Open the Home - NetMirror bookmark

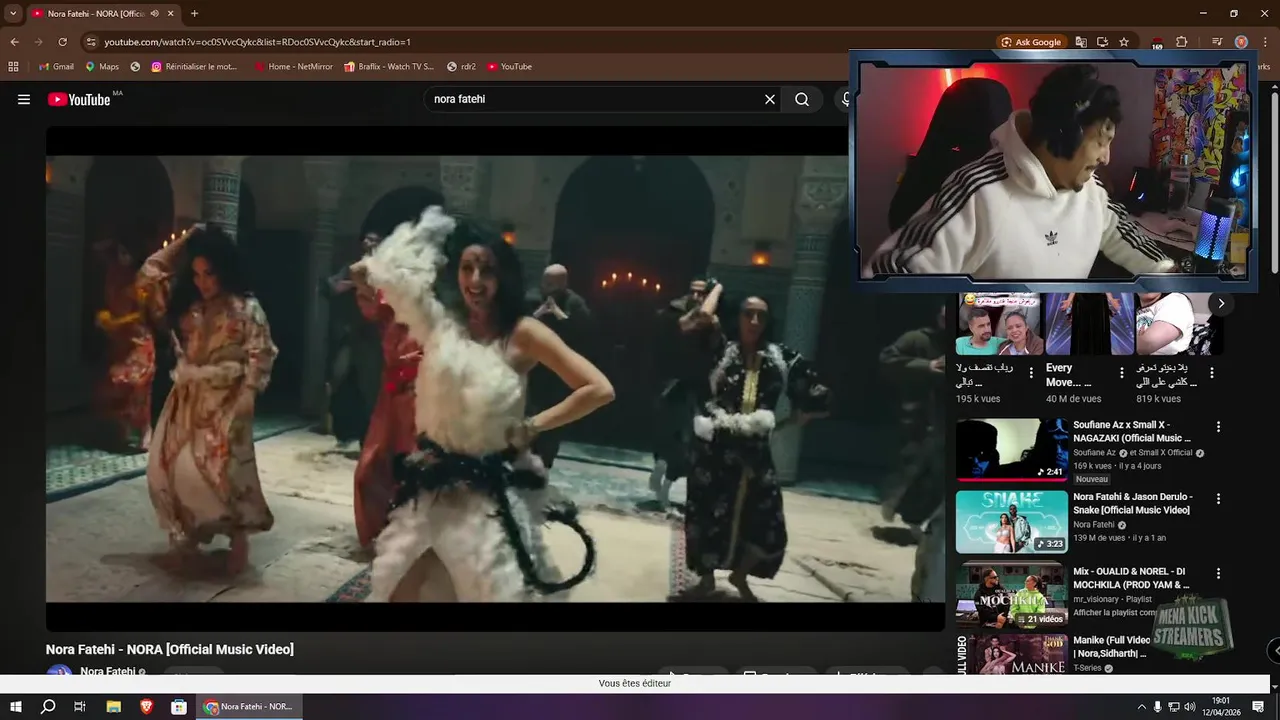(294, 66)
